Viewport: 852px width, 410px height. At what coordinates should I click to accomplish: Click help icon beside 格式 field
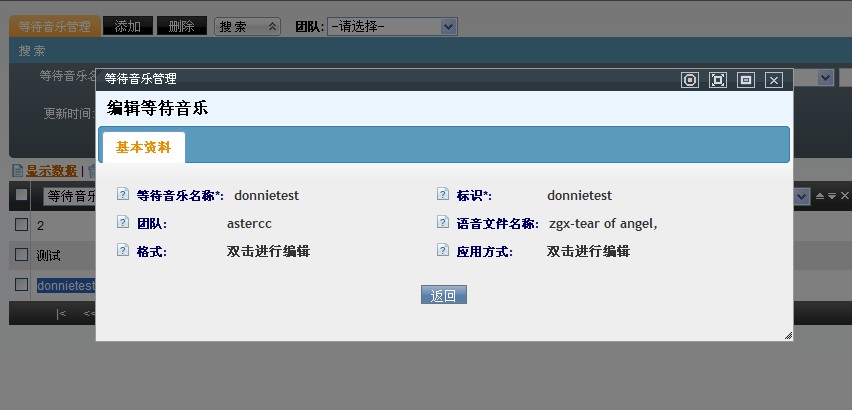(x=123, y=251)
